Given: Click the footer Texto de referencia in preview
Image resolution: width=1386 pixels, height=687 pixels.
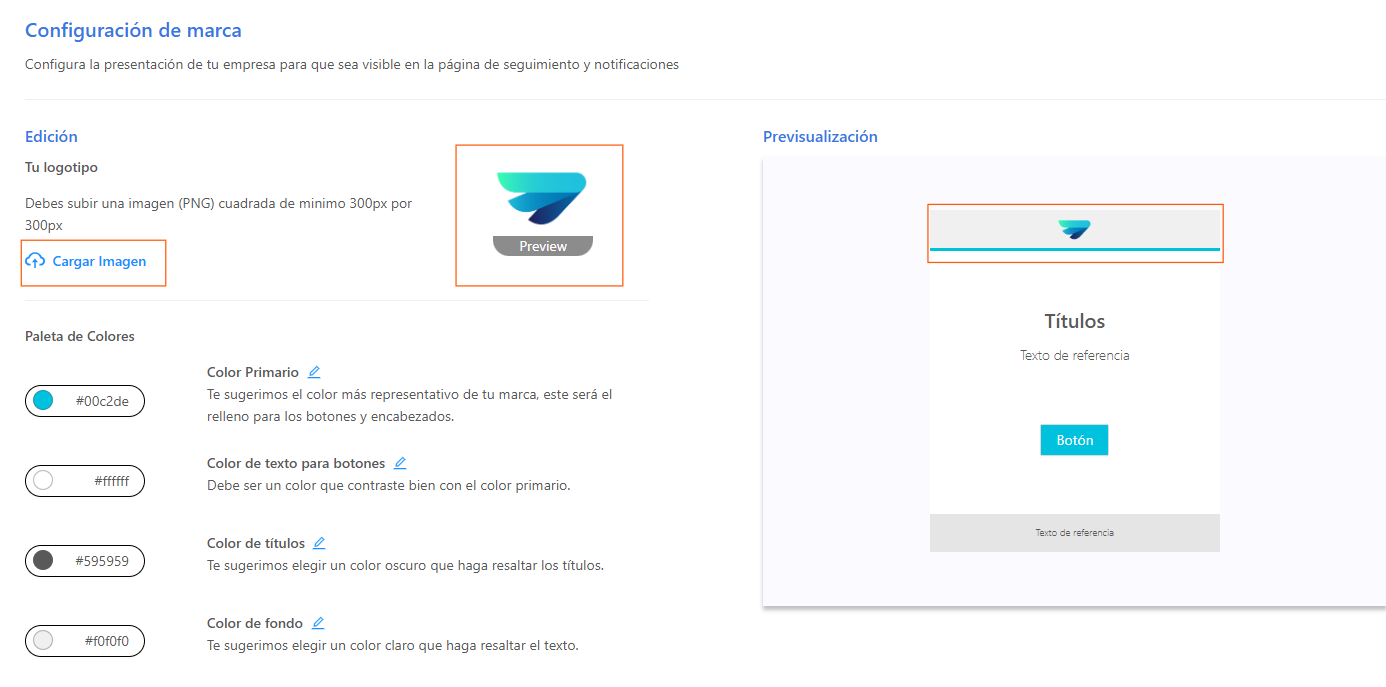Looking at the screenshot, I should [x=1074, y=533].
